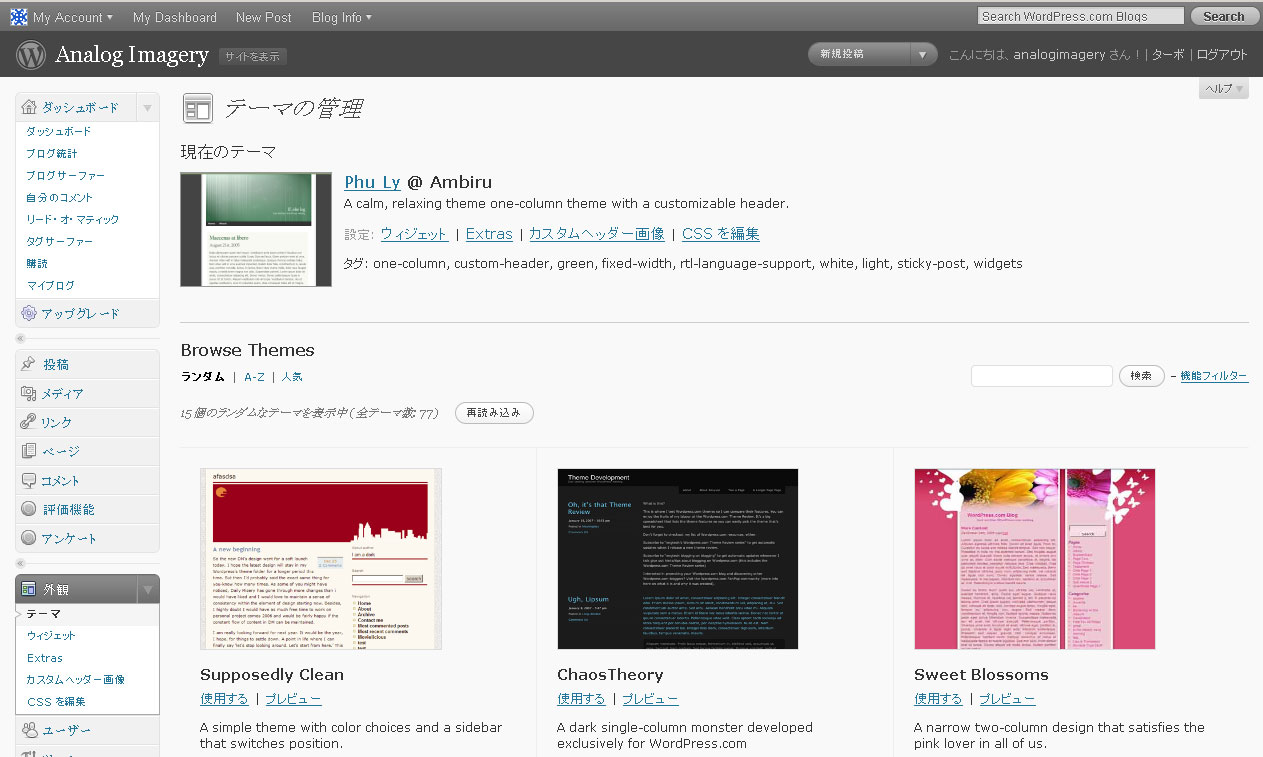Open current theme ウィジェット settings link
The width and height of the screenshot is (1263, 757).
coord(414,234)
